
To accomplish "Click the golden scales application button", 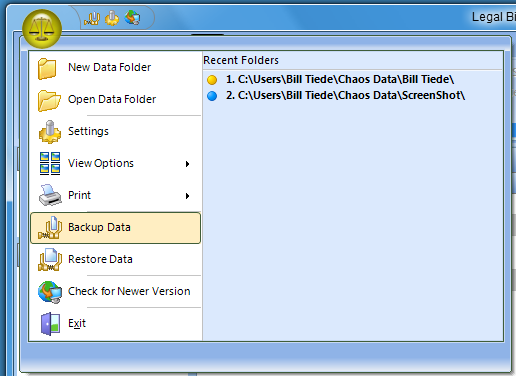I will tap(42, 29).
